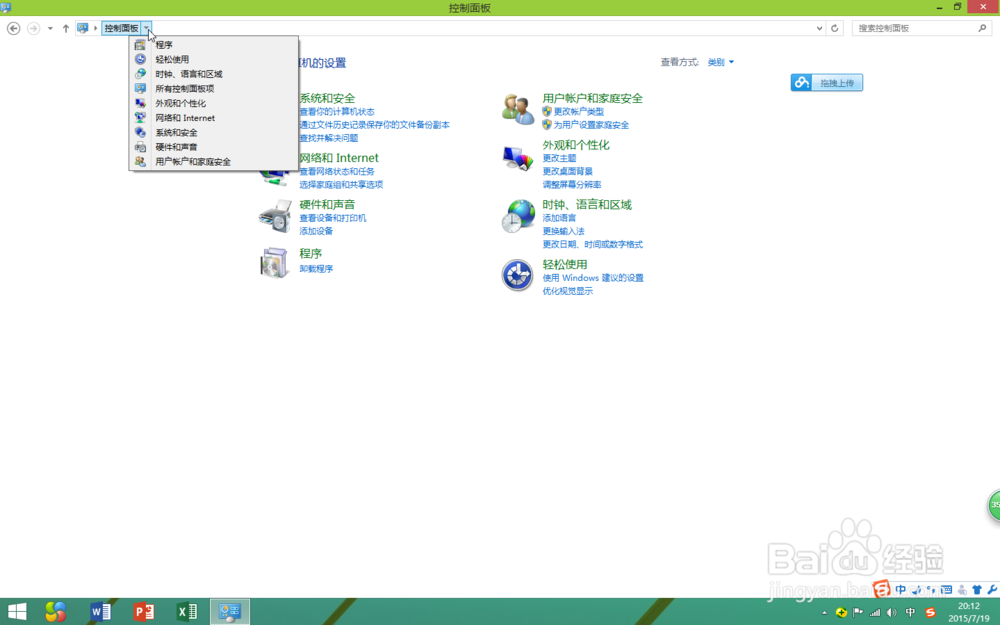1000x625 pixels.
Task: Click the 硬件和声音 printer icon
Action: tap(274, 216)
